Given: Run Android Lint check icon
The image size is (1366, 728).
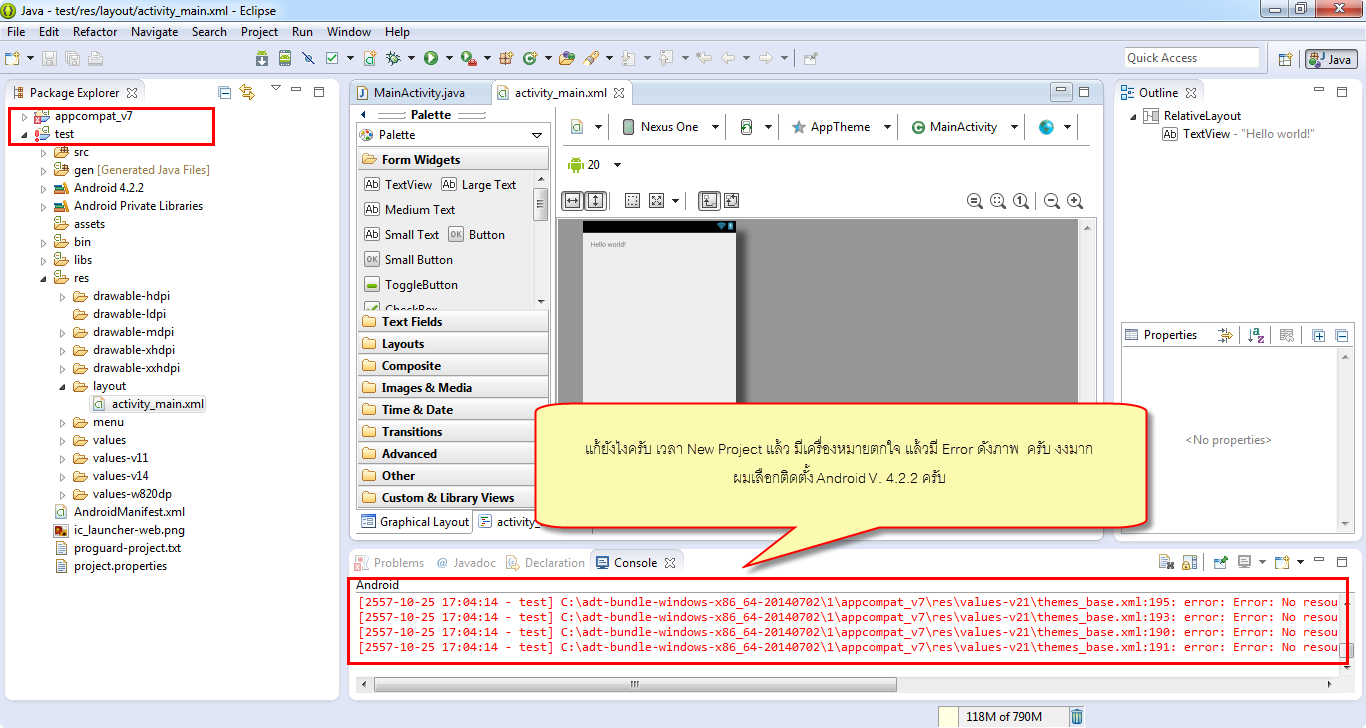Looking at the screenshot, I should 332,58.
